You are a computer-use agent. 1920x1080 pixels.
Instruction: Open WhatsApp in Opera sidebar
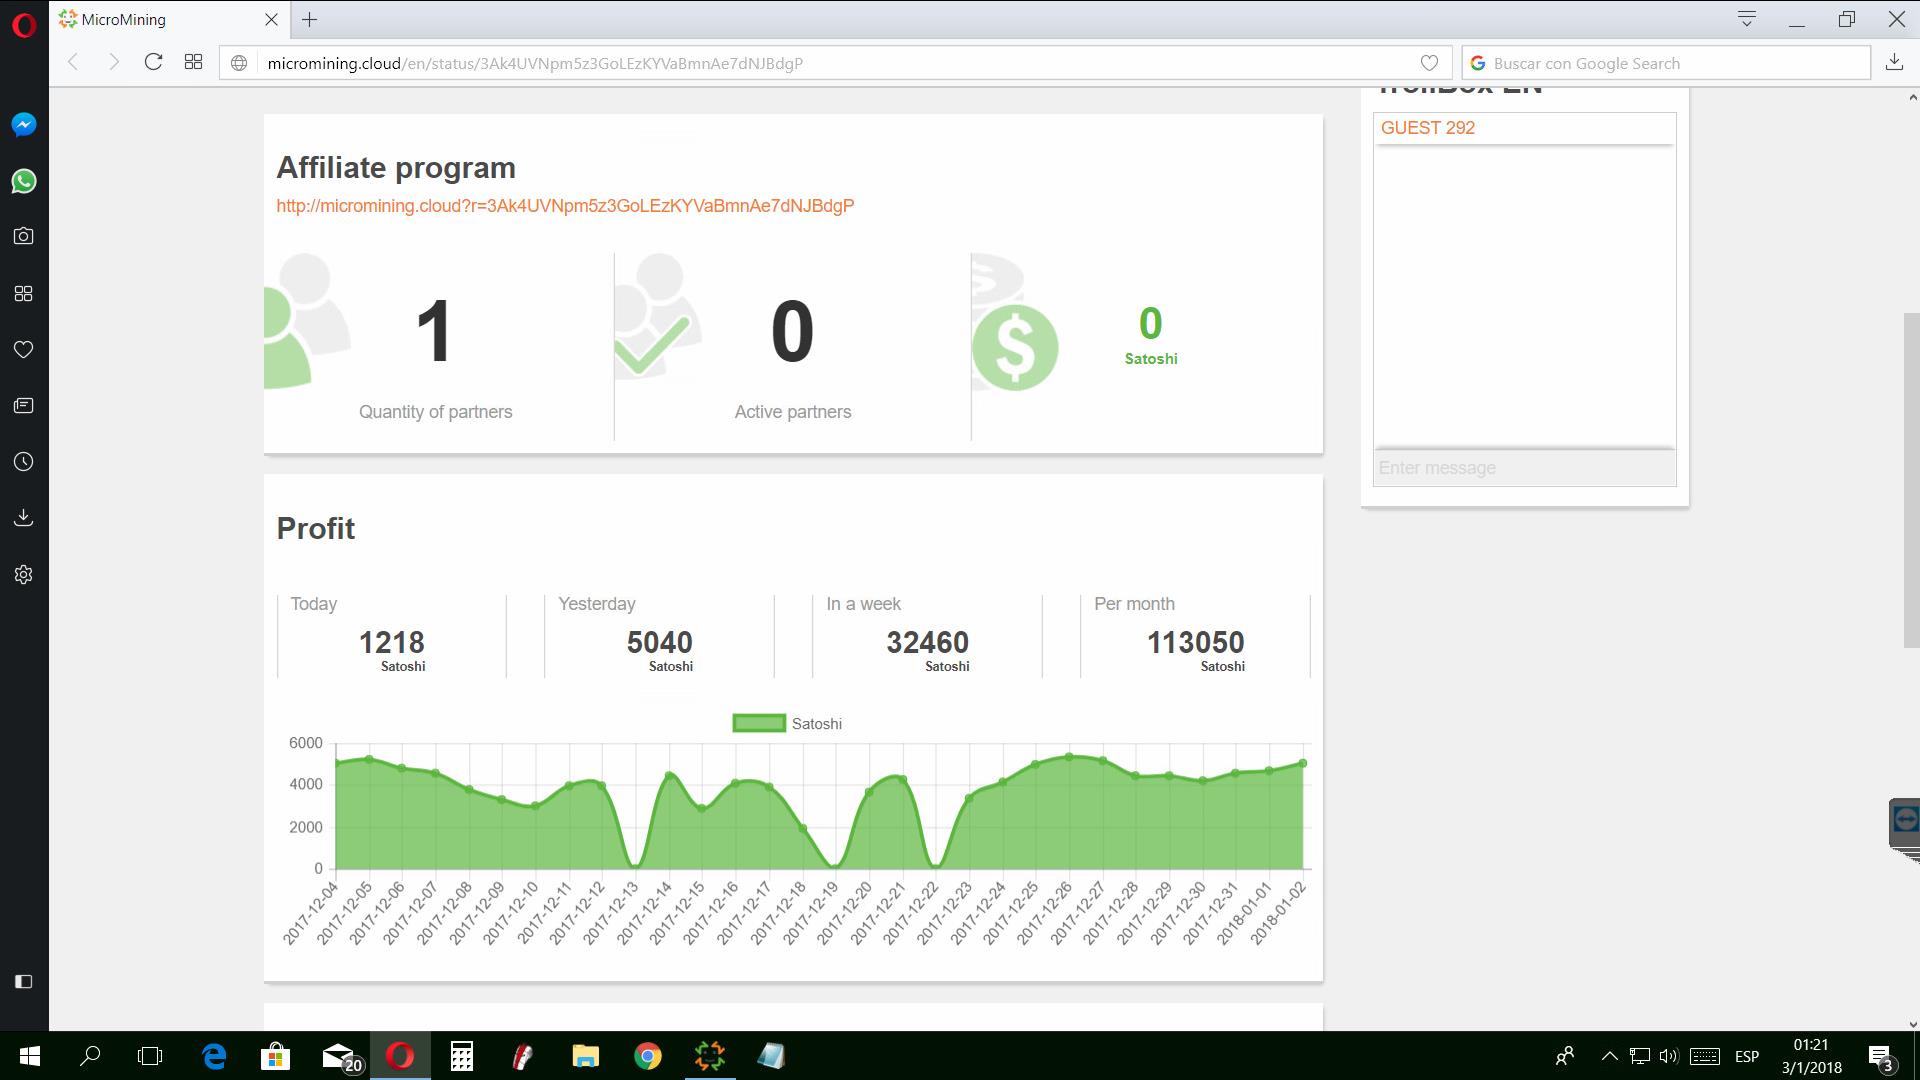pyautogui.click(x=24, y=181)
